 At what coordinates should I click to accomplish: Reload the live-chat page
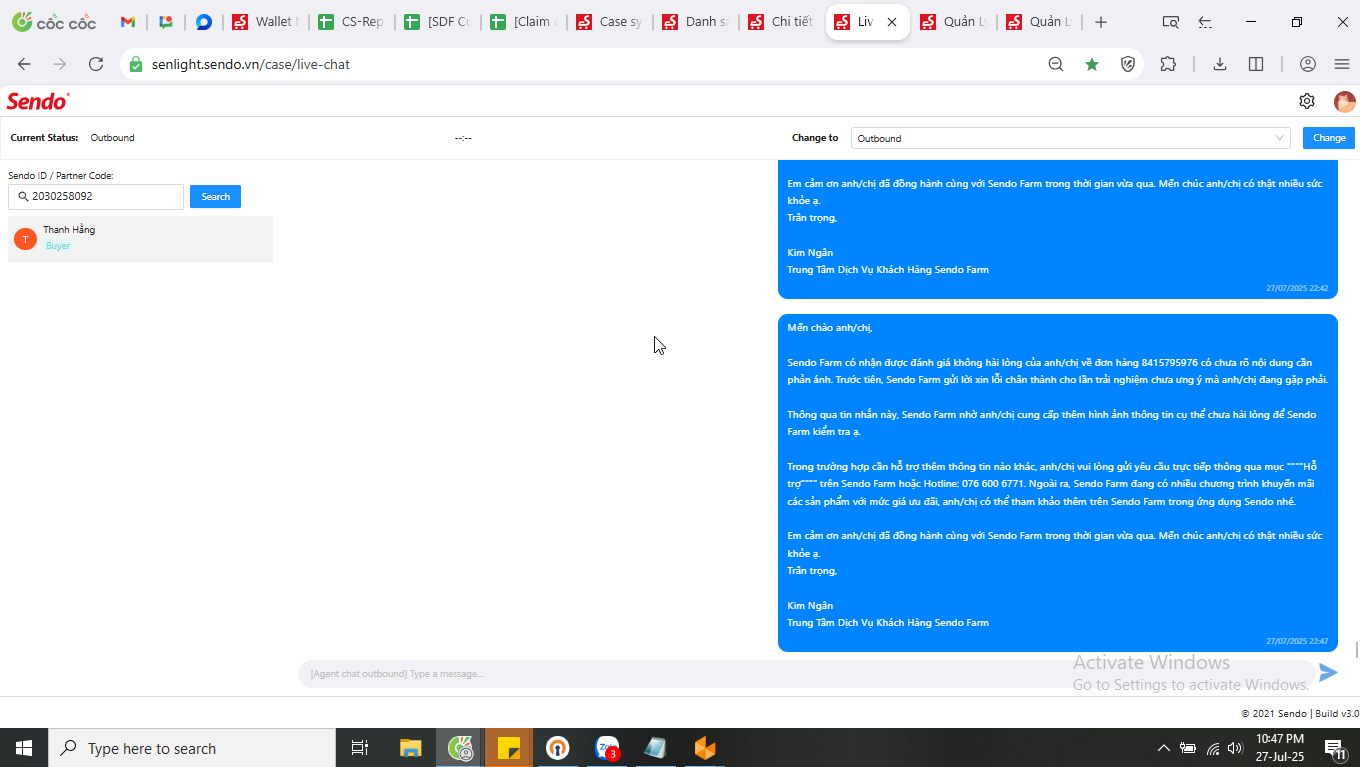coord(96,64)
